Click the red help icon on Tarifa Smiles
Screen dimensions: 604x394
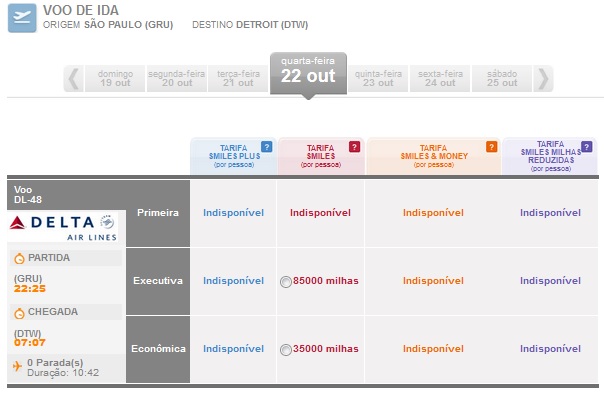(354, 147)
